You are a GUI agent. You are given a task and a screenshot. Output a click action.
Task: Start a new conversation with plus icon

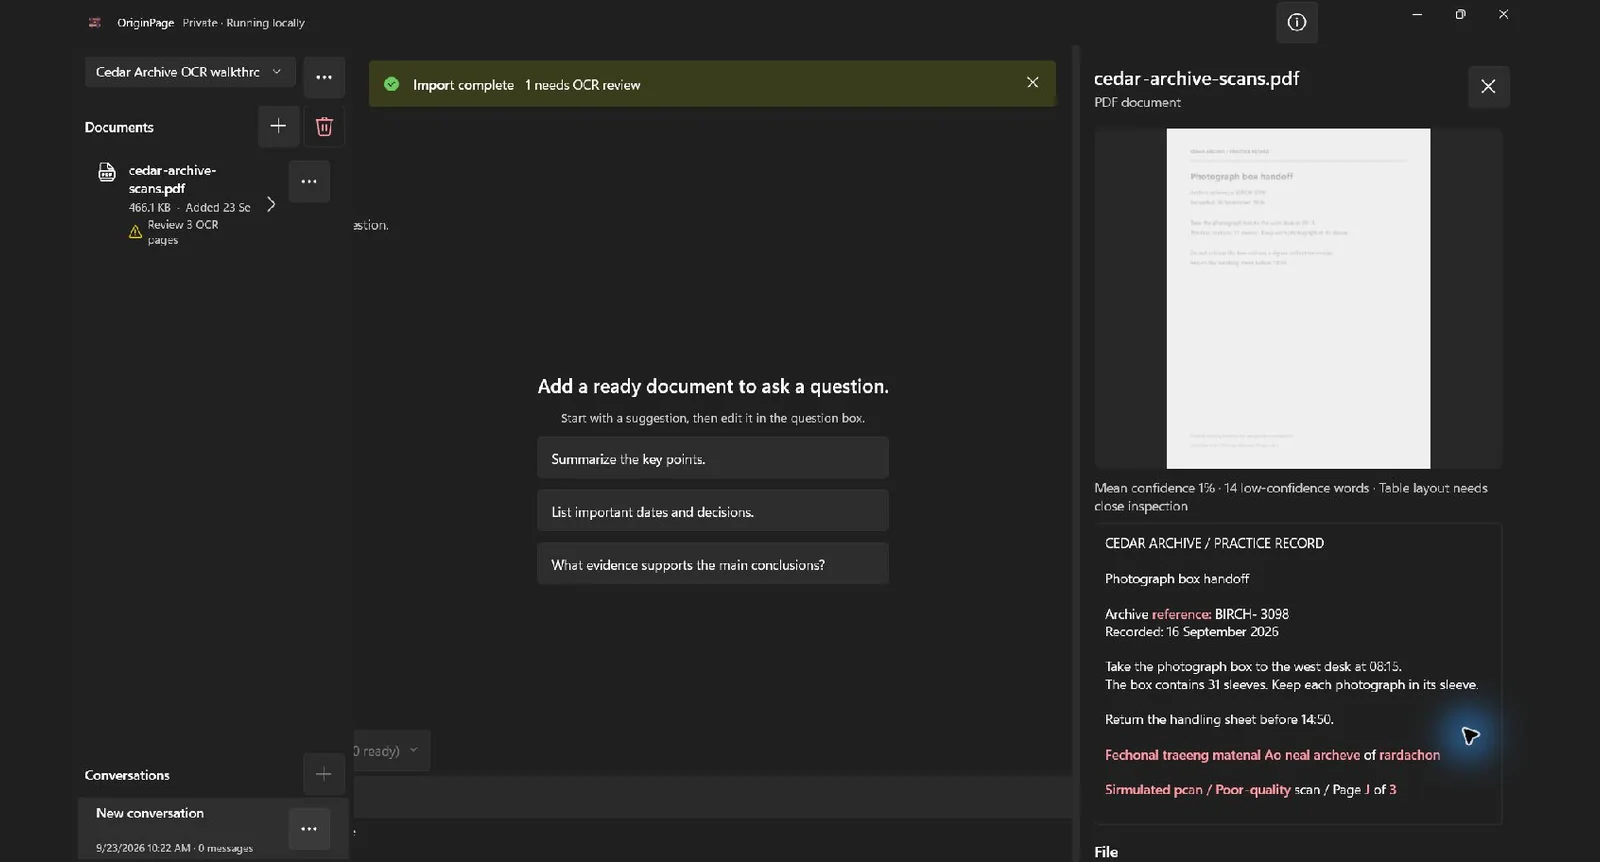click(323, 774)
